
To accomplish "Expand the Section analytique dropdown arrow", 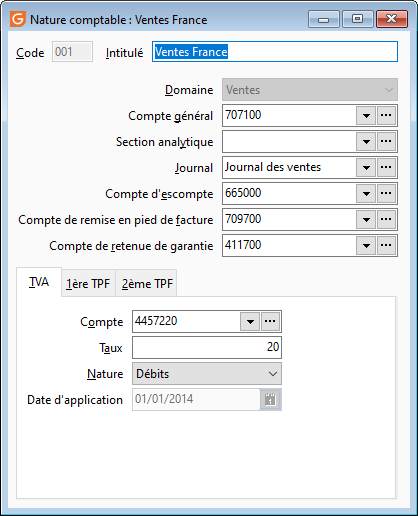I will pyautogui.click(x=366, y=141).
